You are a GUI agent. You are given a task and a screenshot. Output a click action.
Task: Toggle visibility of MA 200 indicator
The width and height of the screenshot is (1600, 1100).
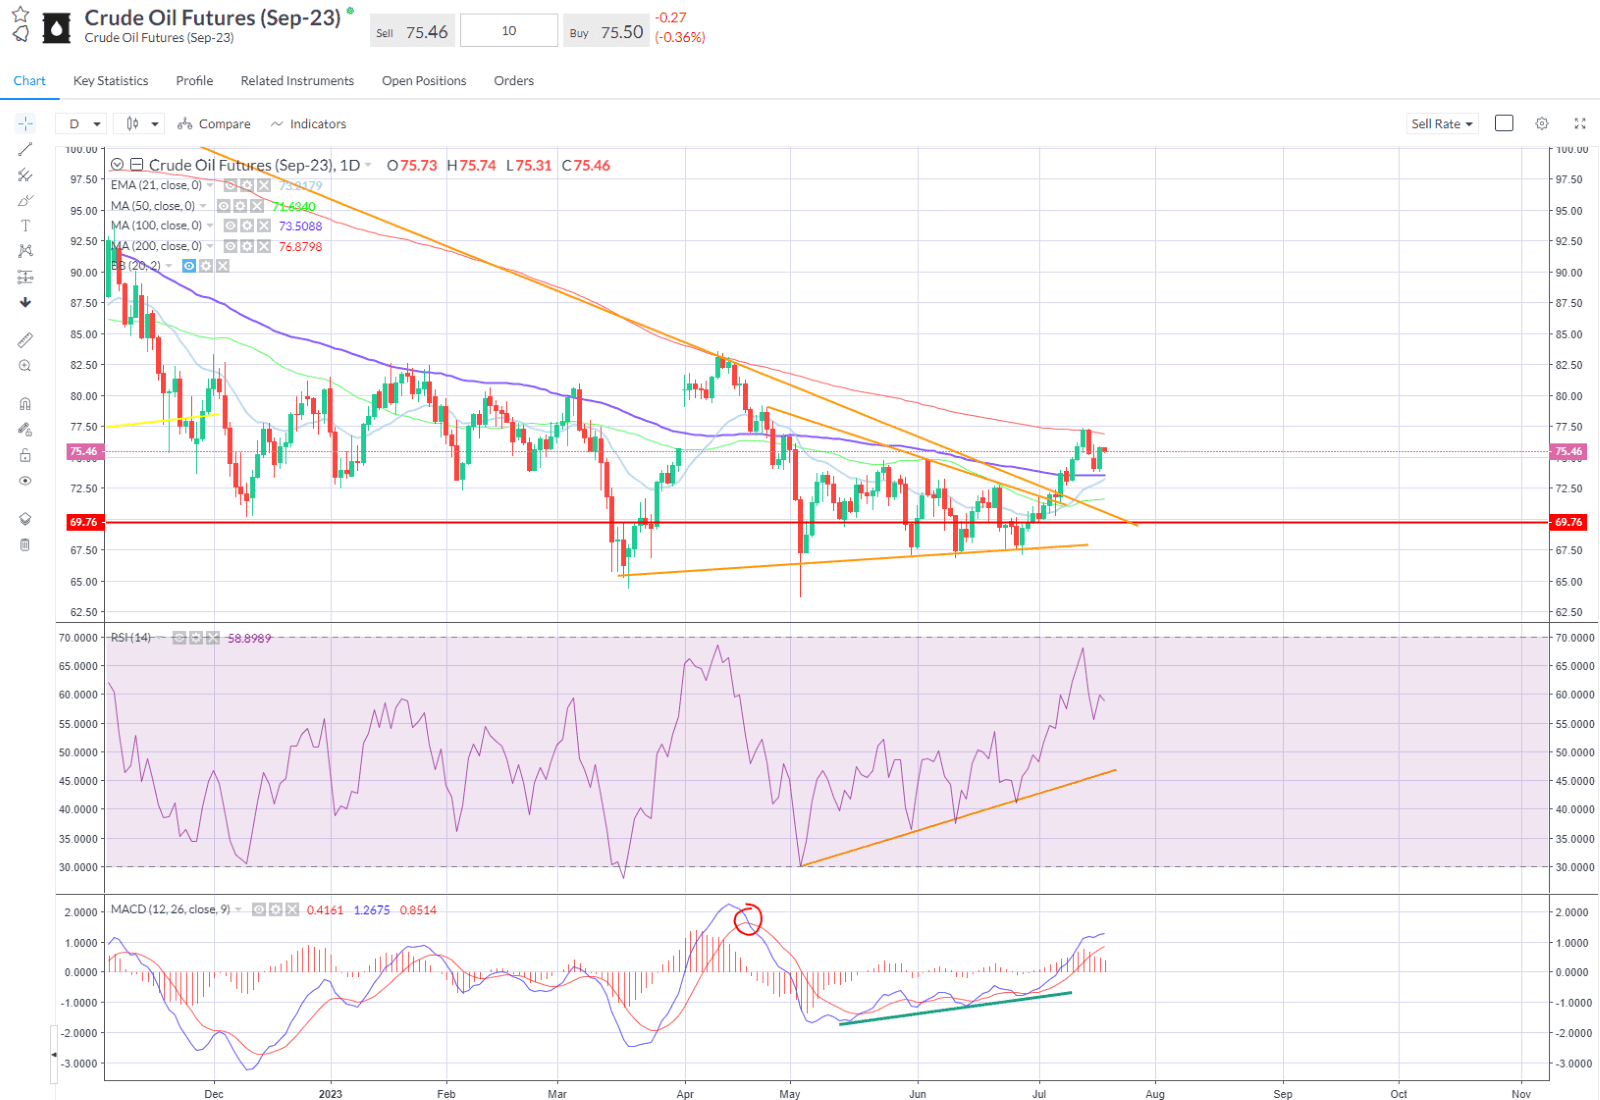pyautogui.click(x=230, y=246)
